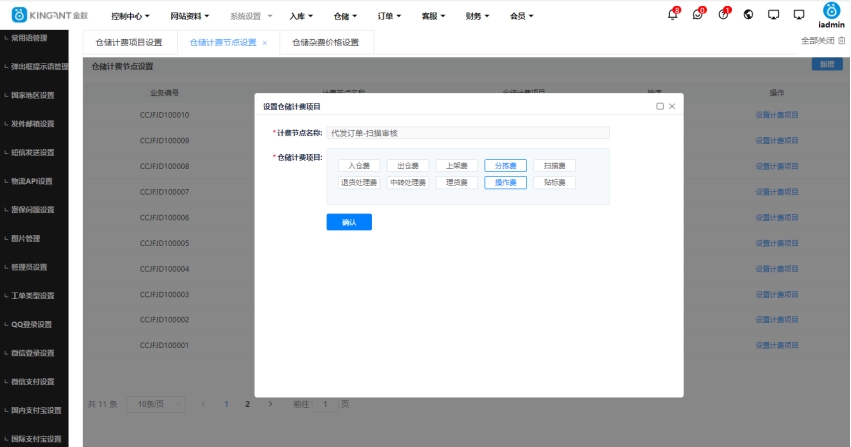
Task: Expand the 控制中心 top menu
Action: (x=130, y=16)
